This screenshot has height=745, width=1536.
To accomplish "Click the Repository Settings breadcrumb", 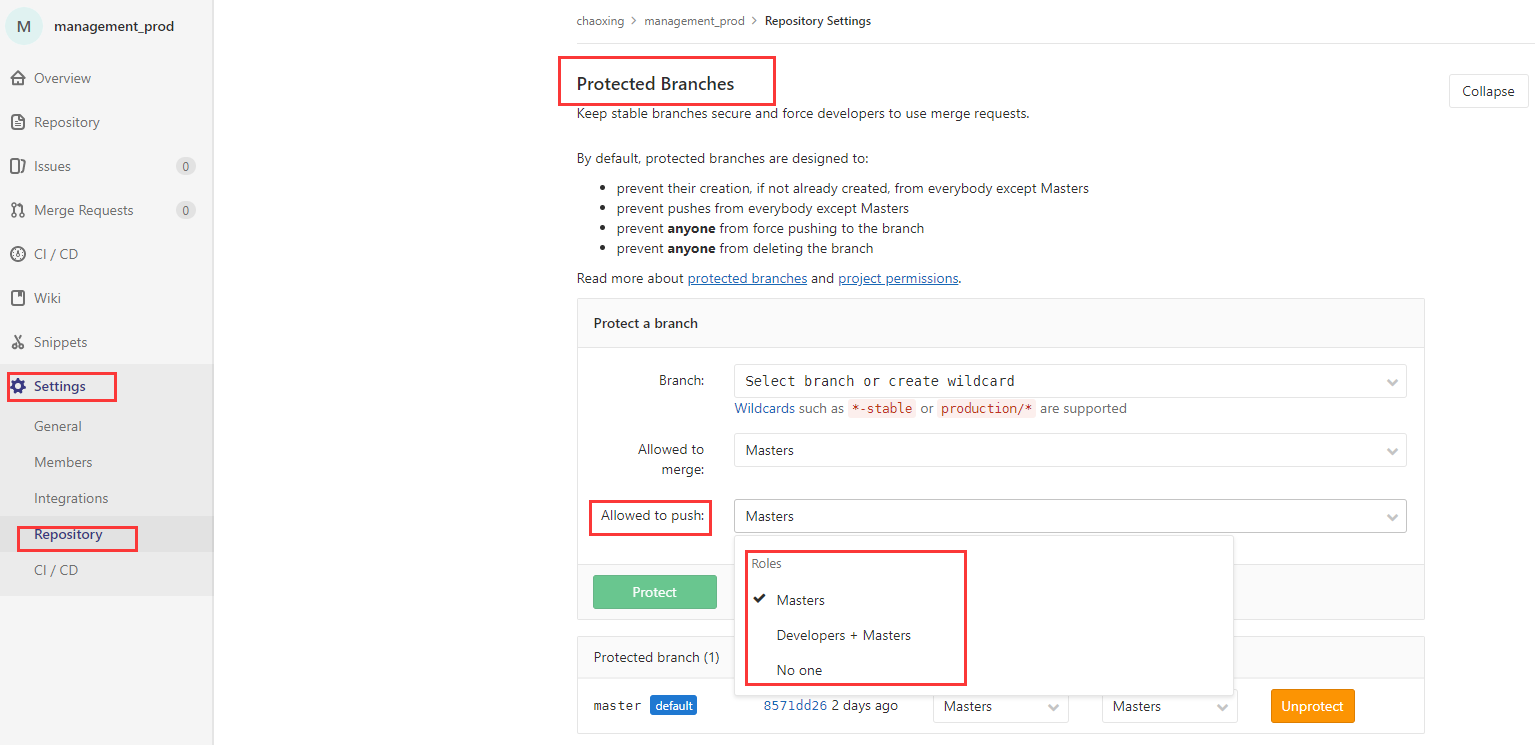I will (x=817, y=21).
